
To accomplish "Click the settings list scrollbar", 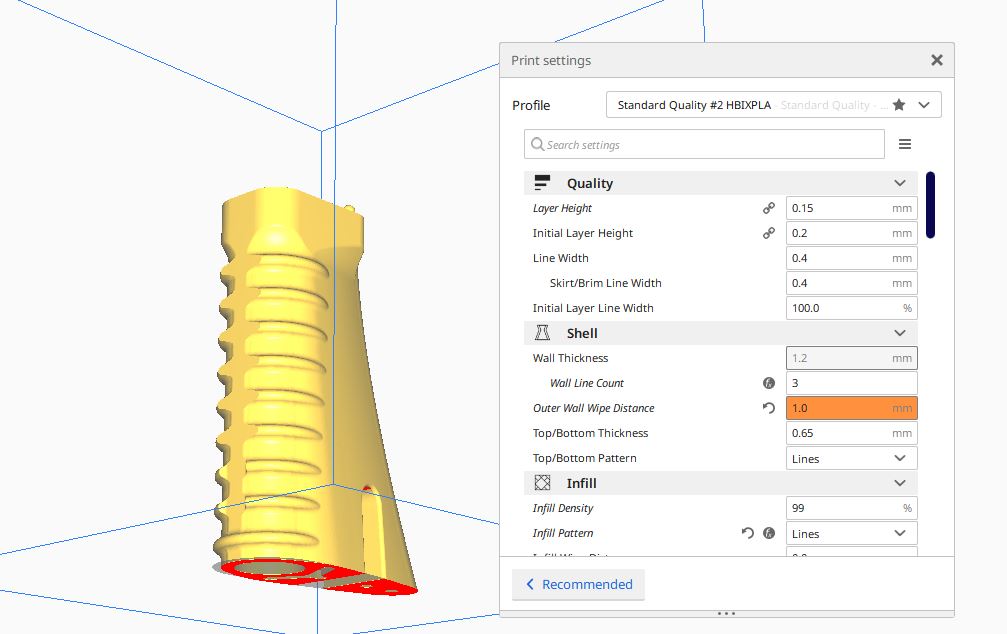I will click(930, 205).
